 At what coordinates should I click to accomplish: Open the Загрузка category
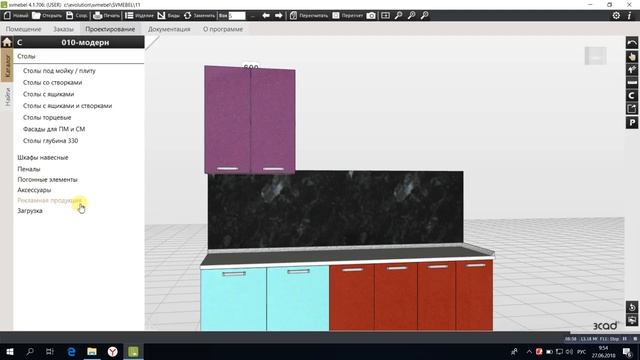(x=30, y=211)
